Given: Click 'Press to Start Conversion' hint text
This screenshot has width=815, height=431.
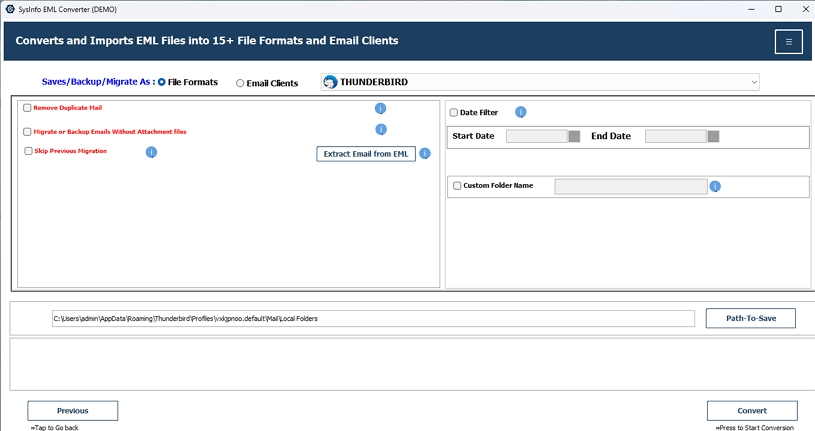Looking at the screenshot, I should click(x=755, y=427).
